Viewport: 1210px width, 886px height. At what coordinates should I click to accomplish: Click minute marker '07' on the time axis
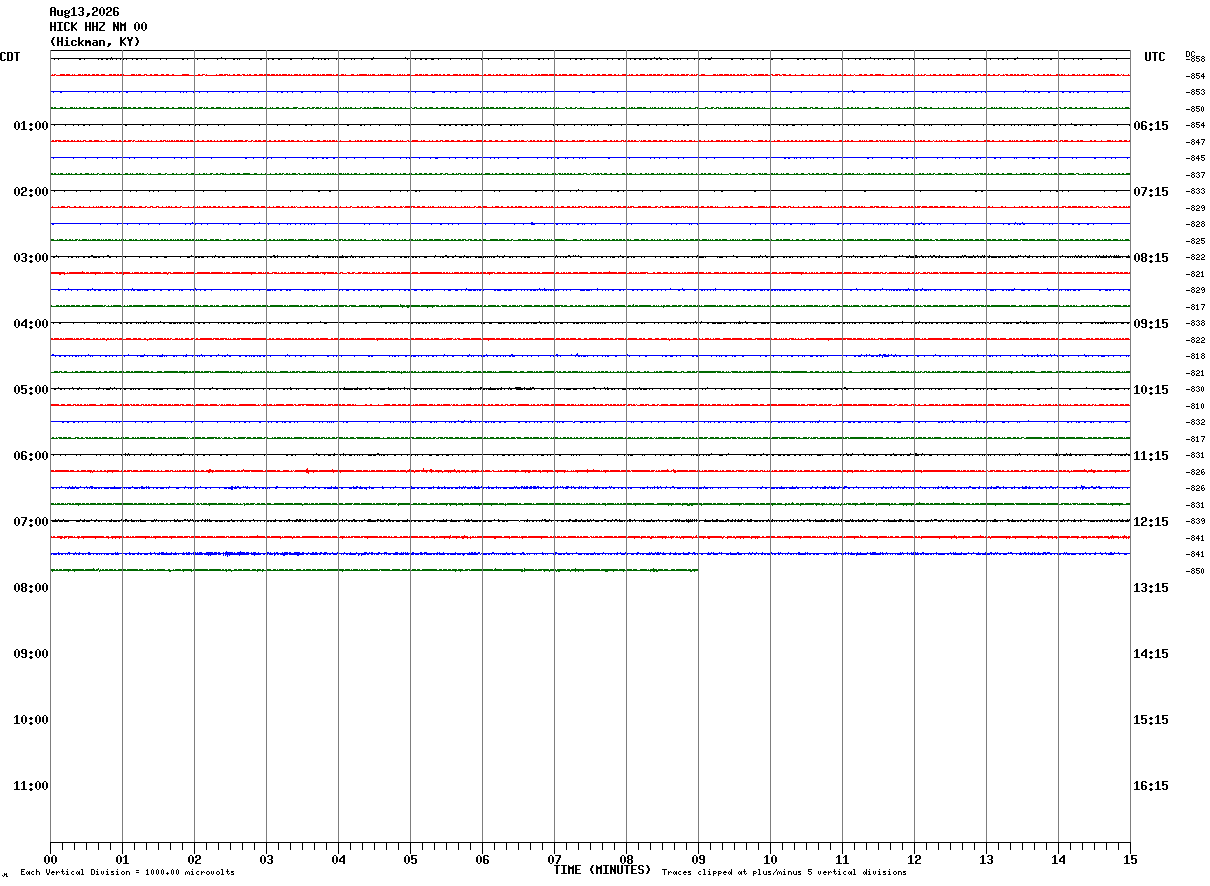click(554, 860)
